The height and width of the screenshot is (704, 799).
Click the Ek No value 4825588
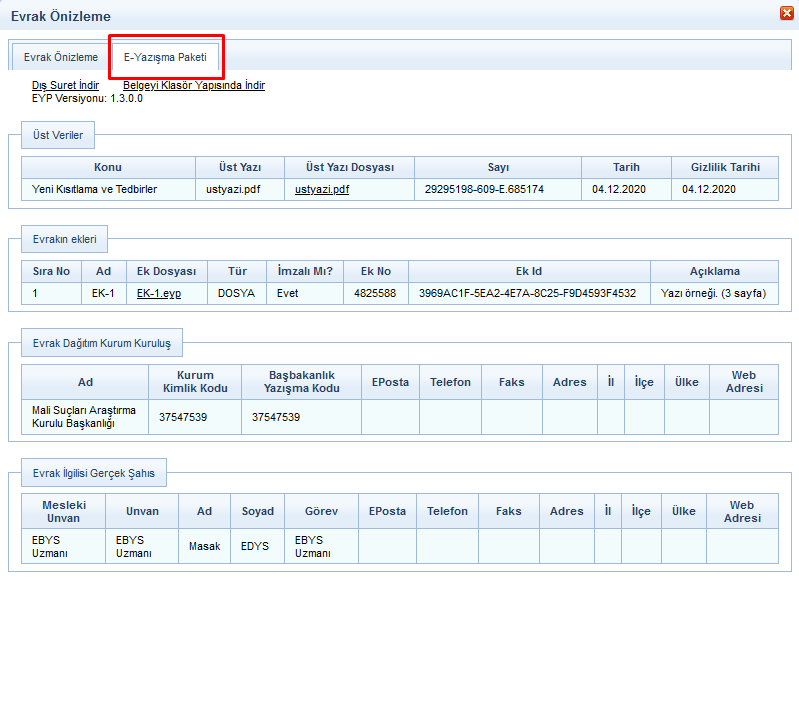(x=375, y=293)
